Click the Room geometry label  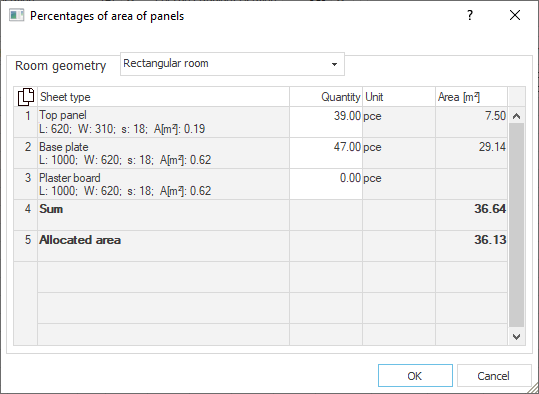point(60,66)
